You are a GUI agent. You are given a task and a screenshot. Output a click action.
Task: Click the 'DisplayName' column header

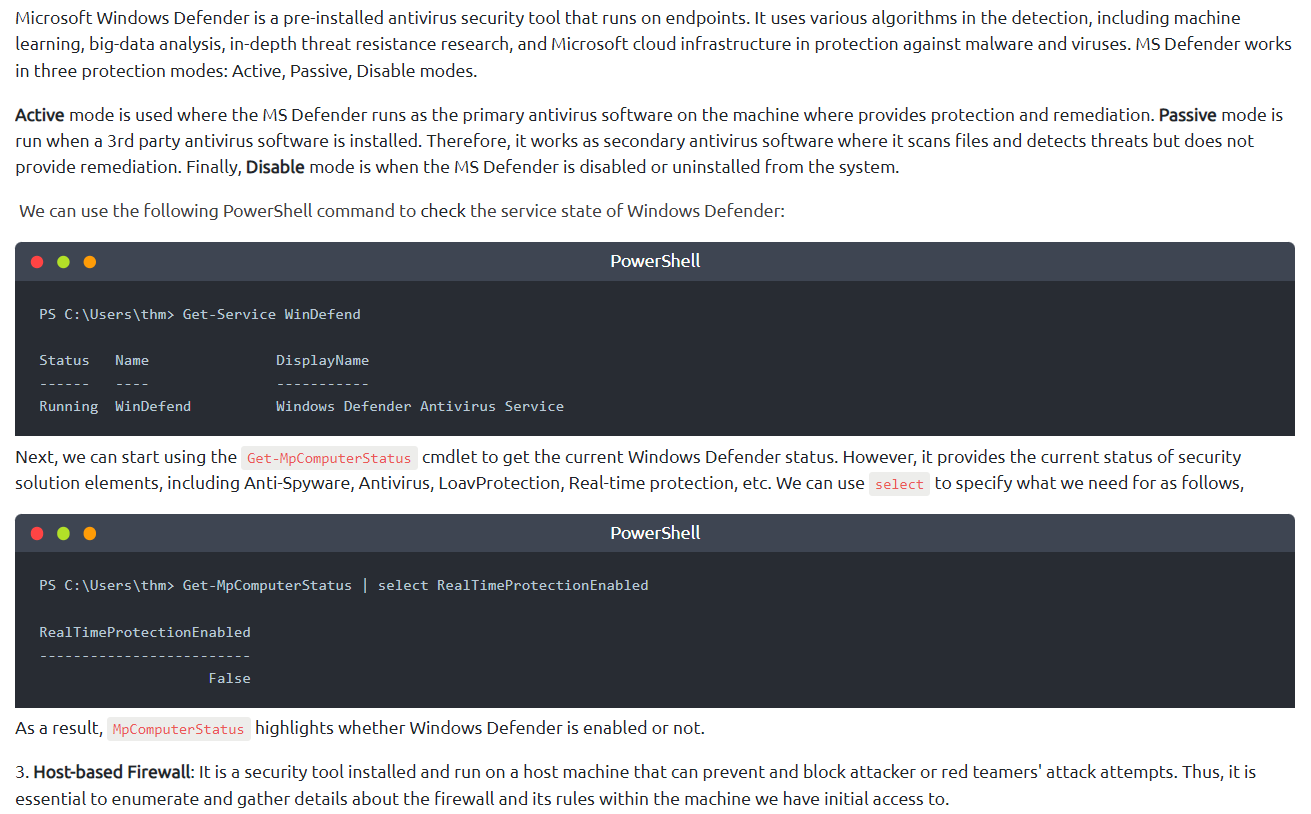click(322, 360)
